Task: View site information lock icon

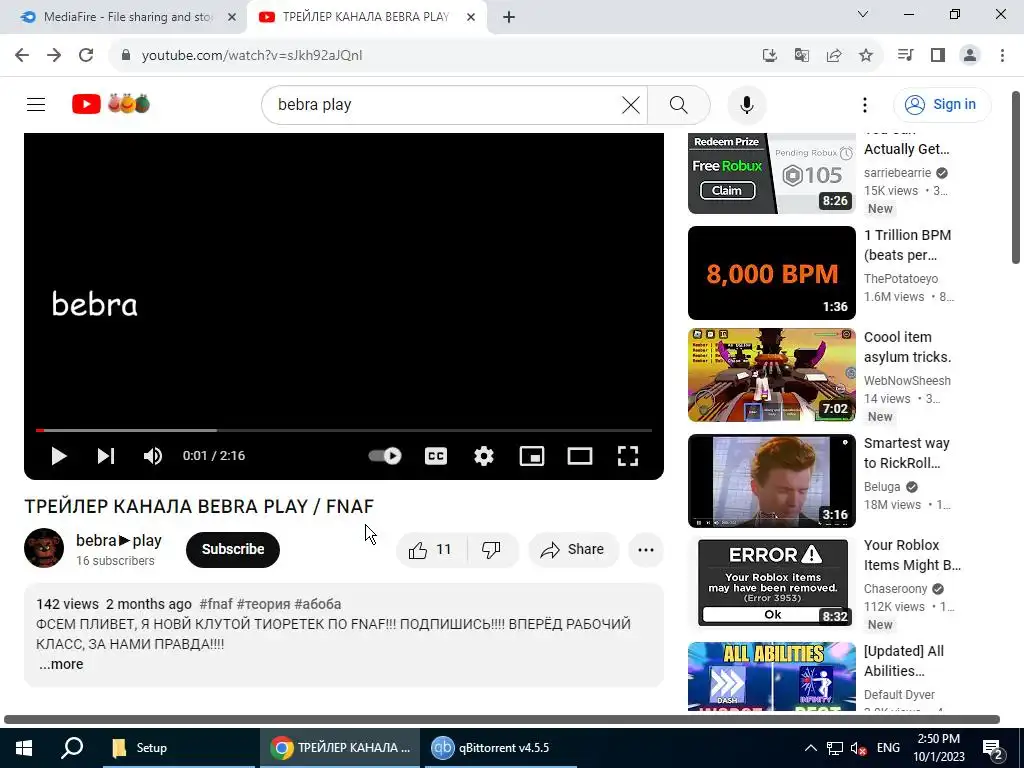Action: coord(126,56)
